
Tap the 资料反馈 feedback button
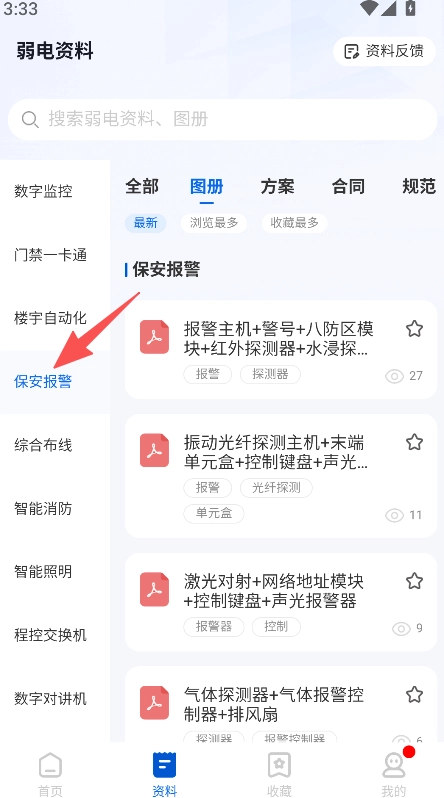pyautogui.click(x=384, y=51)
